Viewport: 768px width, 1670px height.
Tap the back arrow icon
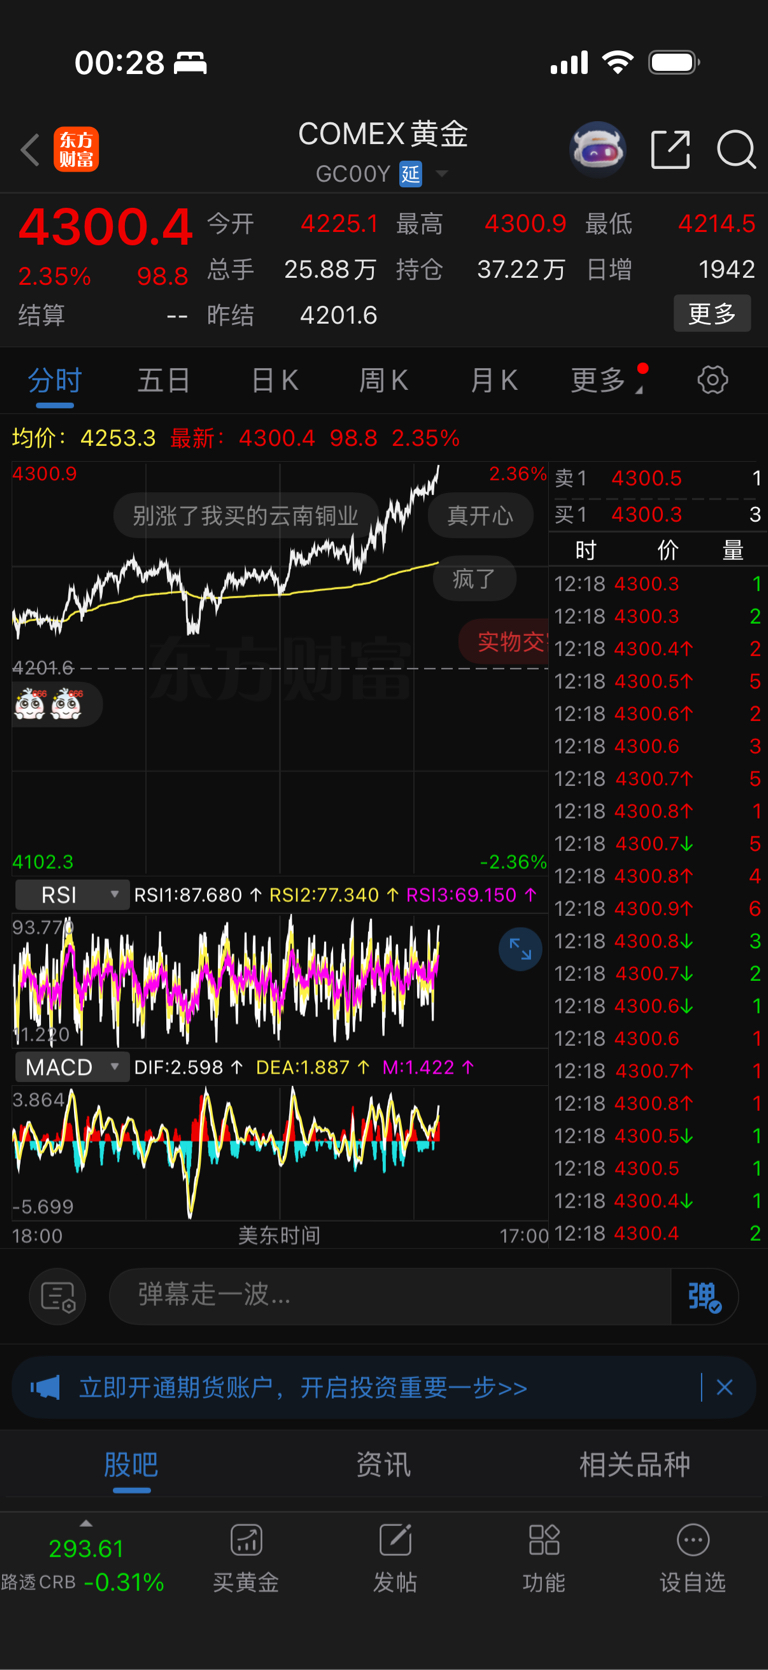(30, 150)
